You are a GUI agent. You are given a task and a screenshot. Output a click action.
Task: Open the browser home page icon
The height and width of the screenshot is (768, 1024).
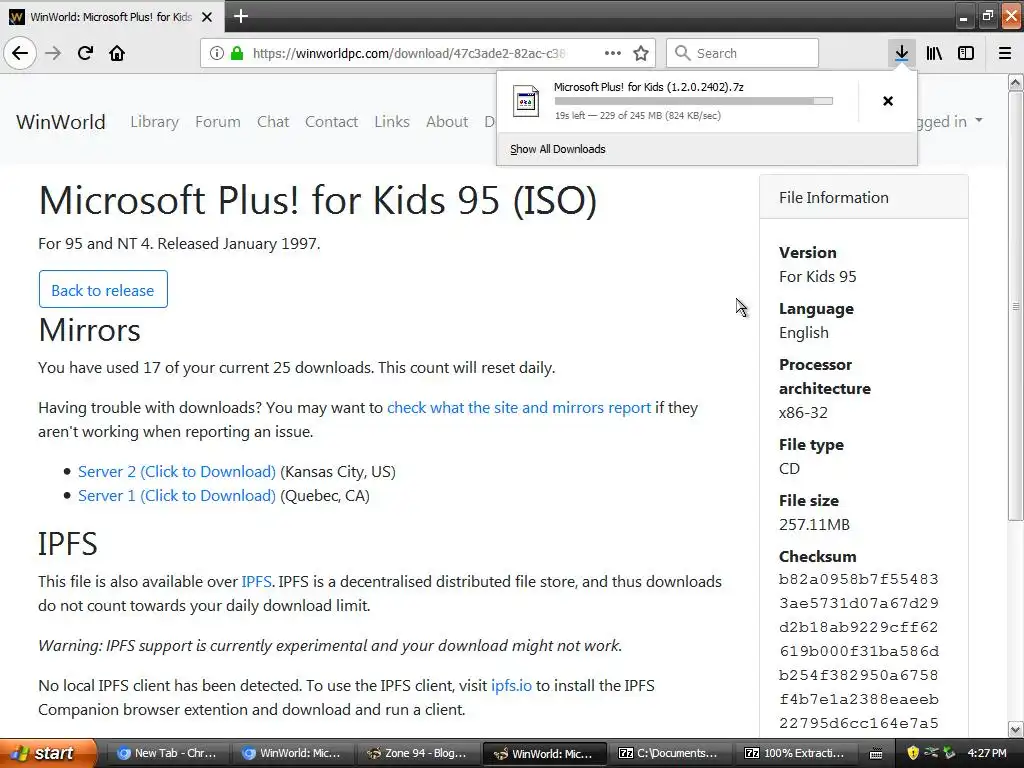coord(117,53)
